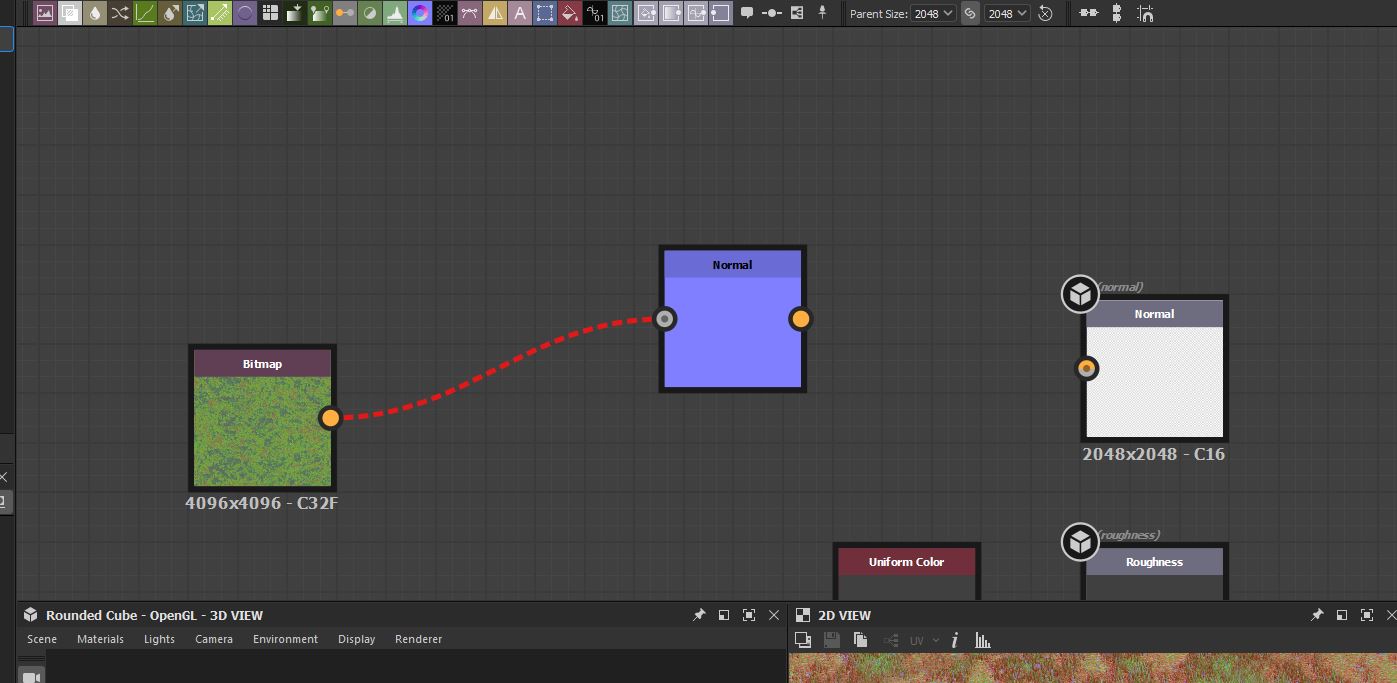Enable node snapping with the magnet icon
The height and width of the screenshot is (683, 1397).
point(1144,13)
